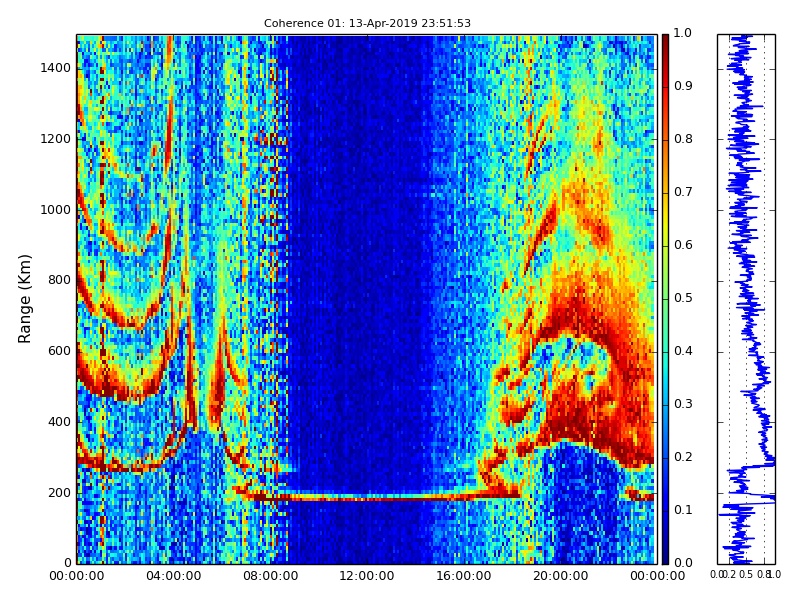
Task: Click the colorbar 1.0 label
Action: (x=683, y=33)
